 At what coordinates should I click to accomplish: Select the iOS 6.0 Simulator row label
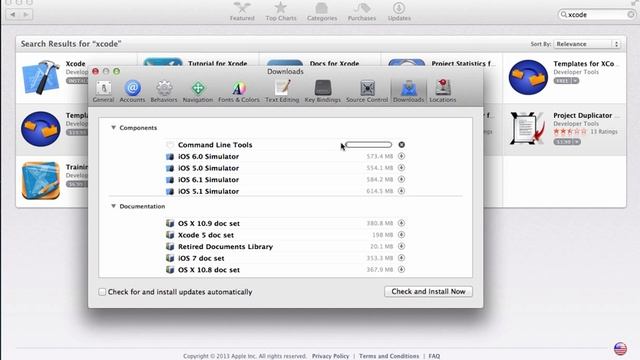click(208, 156)
